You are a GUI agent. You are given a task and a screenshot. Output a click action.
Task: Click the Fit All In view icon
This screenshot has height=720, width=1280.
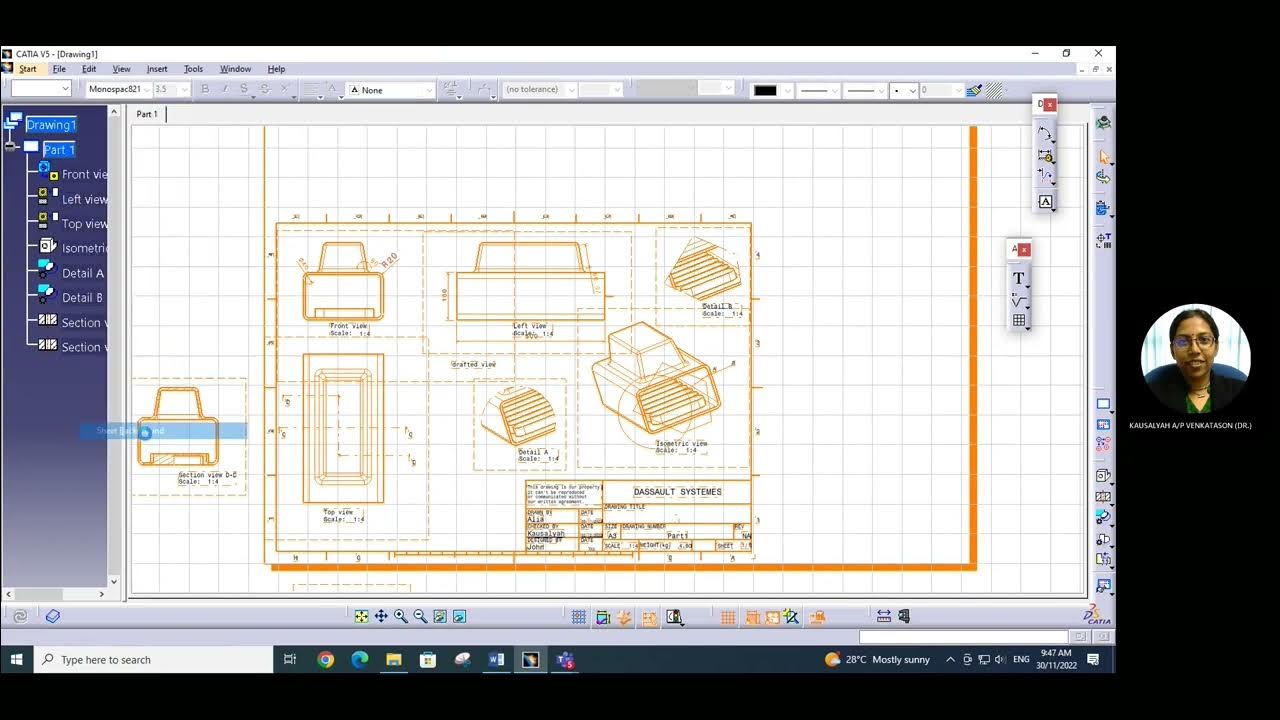click(x=361, y=617)
